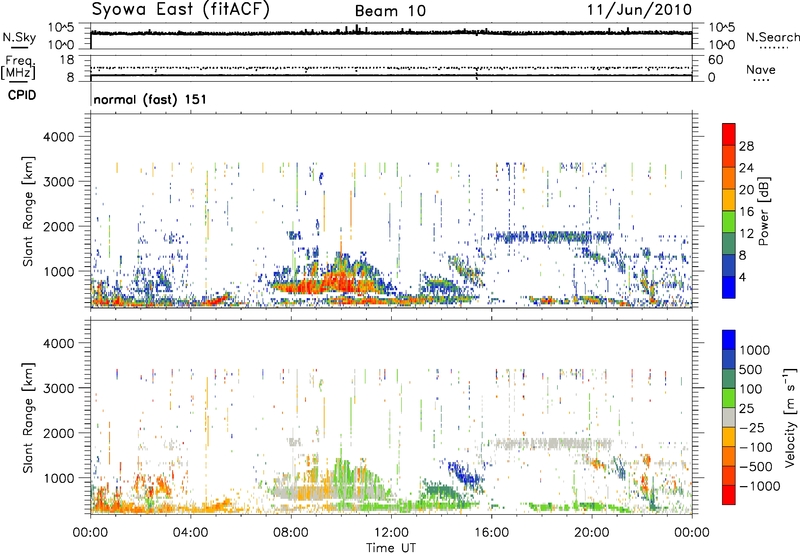The width and height of the screenshot is (800, 554).
Task: Click the "Power [dB]" color bar title
Action: pyautogui.click(x=763, y=211)
